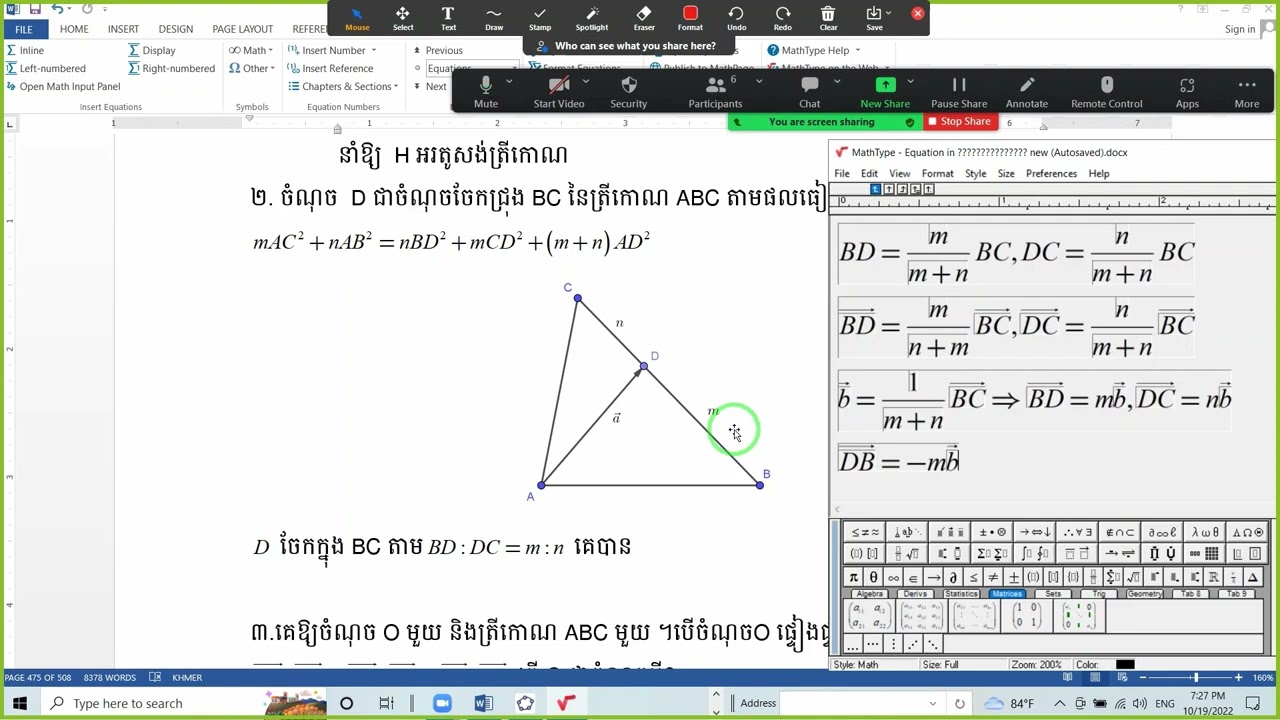The image size is (1280, 720).
Task: Select the Mouse annotation tool
Action: [x=357, y=18]
